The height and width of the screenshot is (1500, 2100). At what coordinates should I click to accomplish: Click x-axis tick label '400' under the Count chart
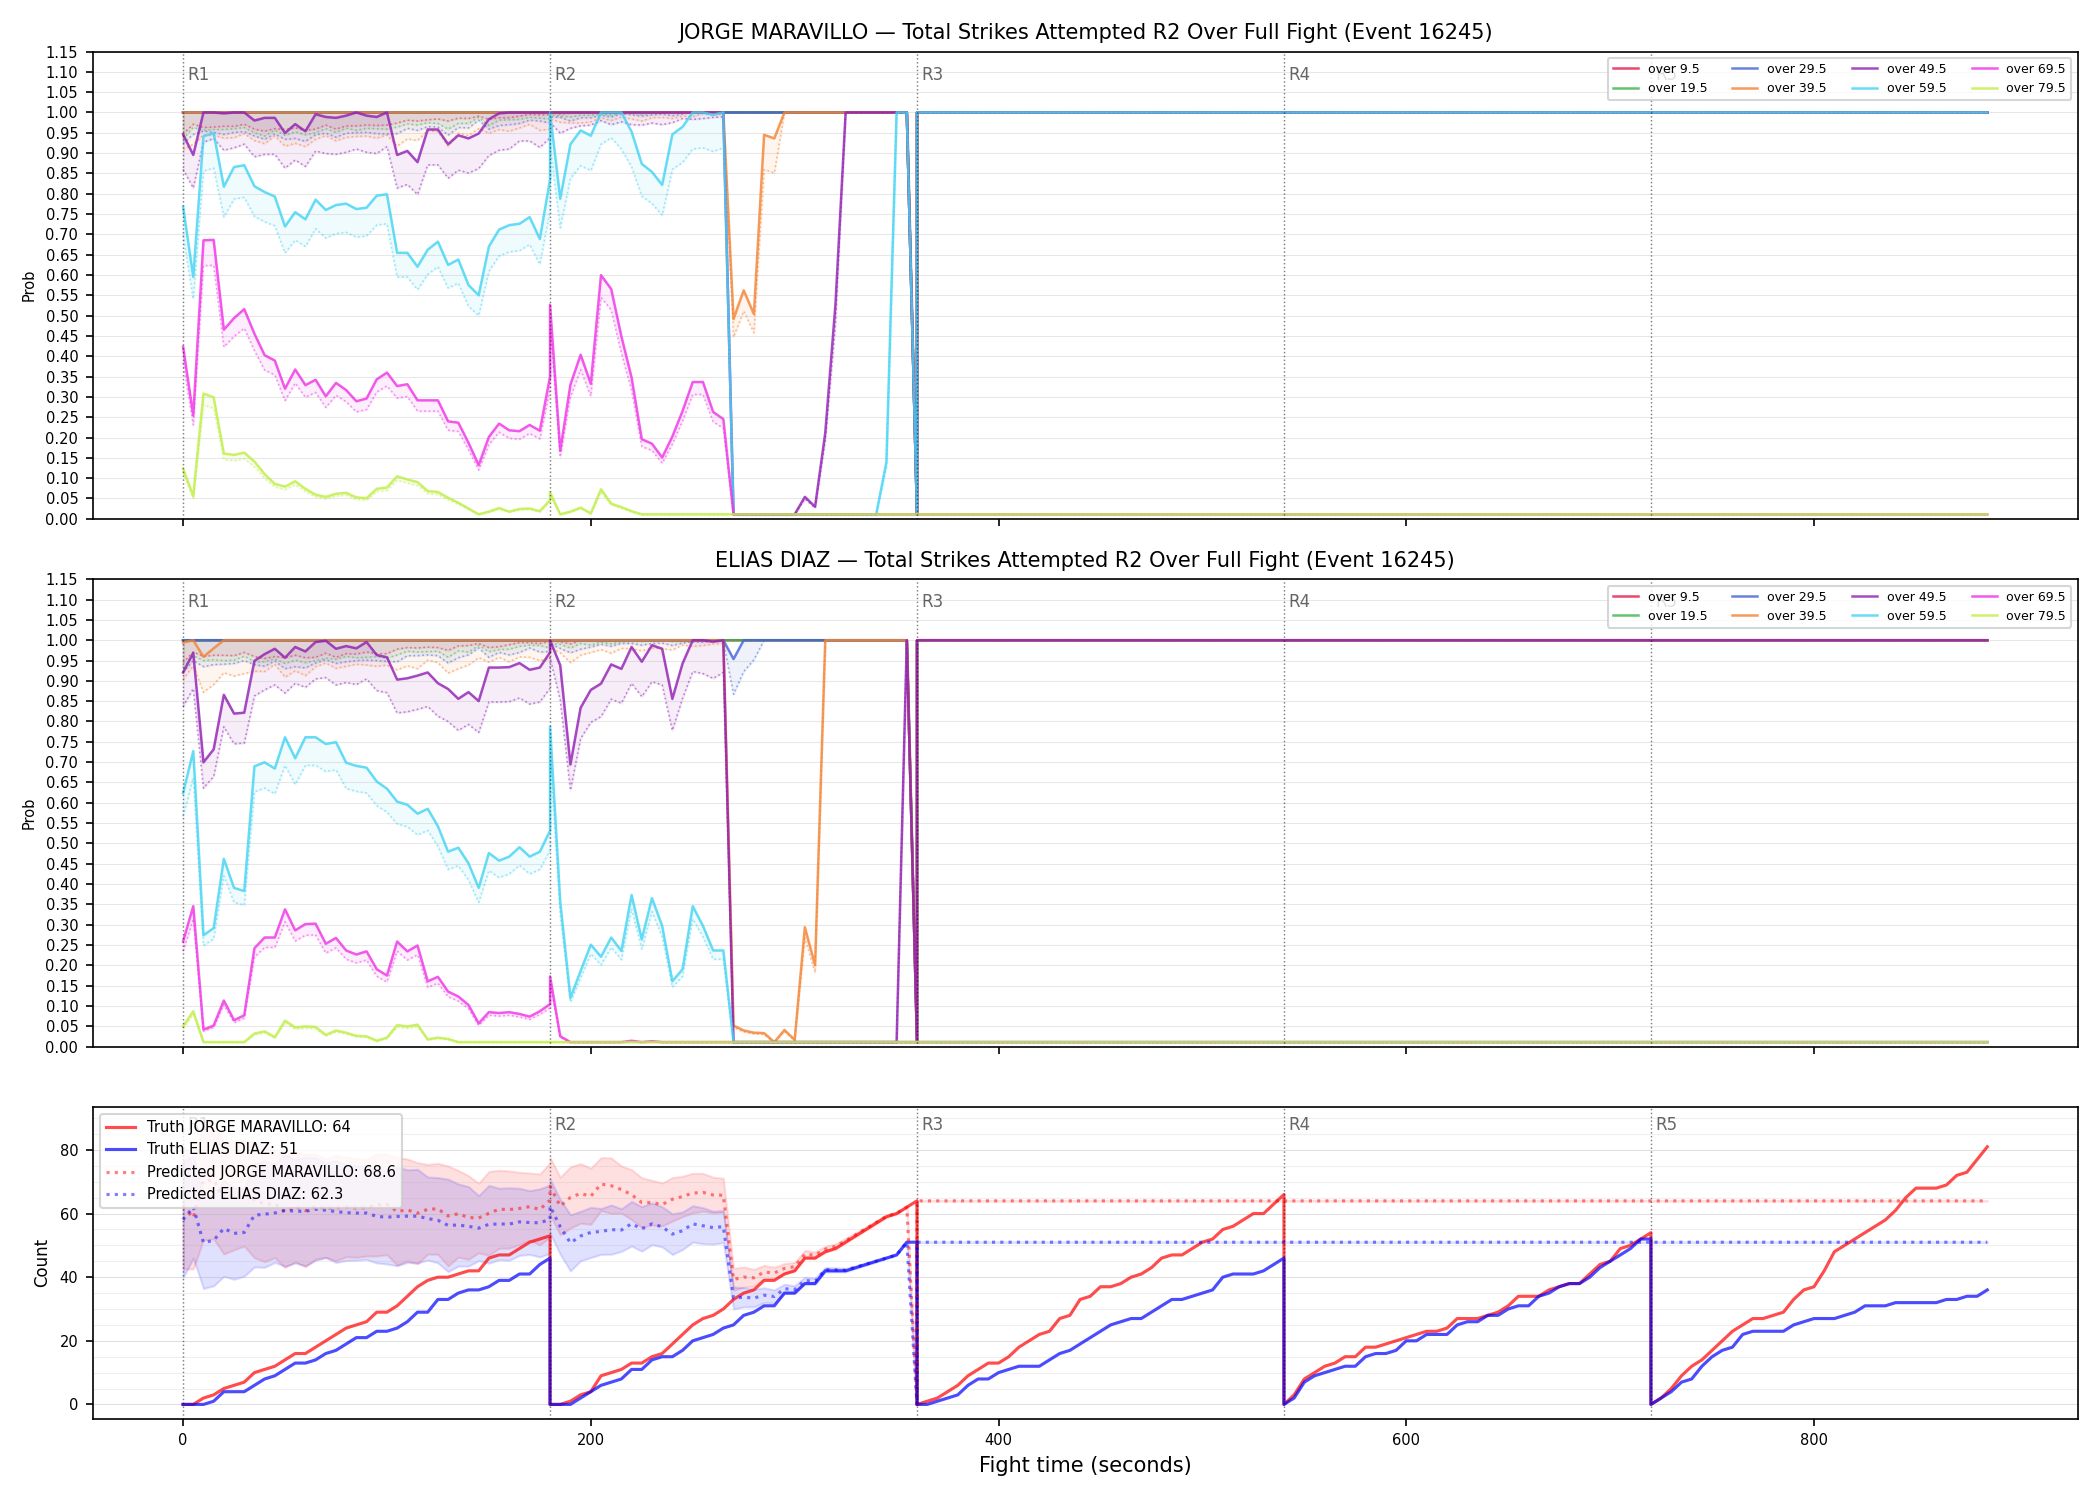998,1440
